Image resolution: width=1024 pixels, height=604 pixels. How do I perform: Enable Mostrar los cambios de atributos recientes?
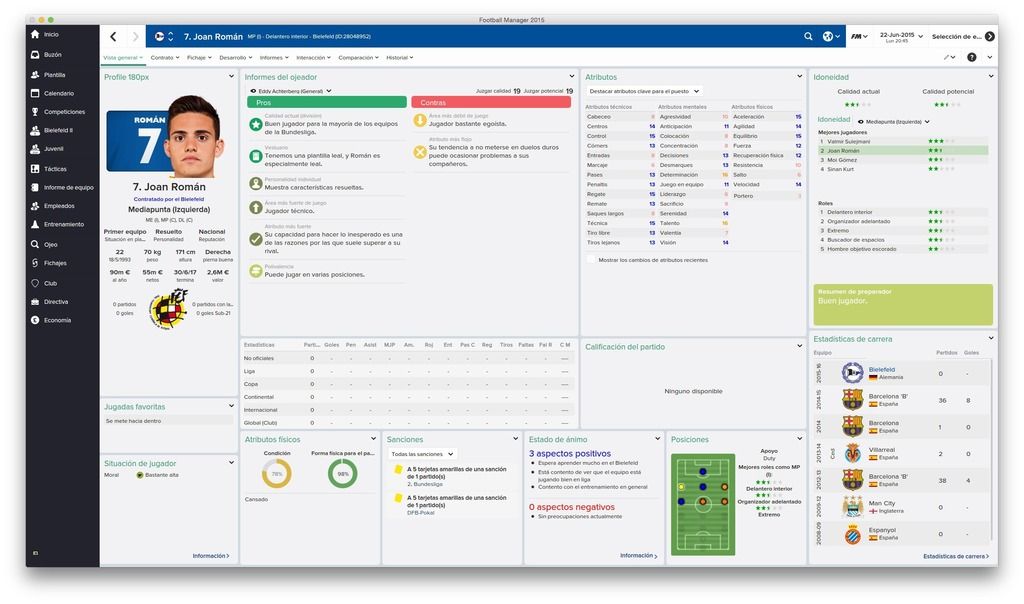click(591, 260)
